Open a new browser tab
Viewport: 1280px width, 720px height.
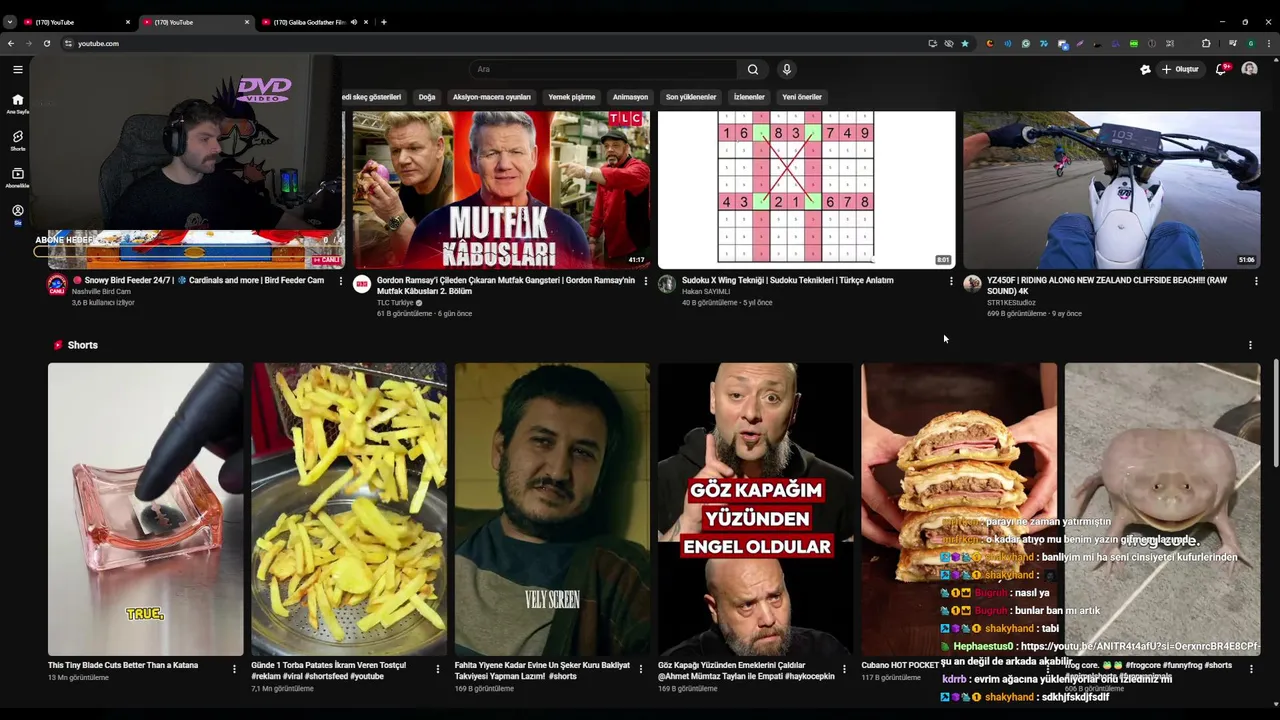pos(384,22)
